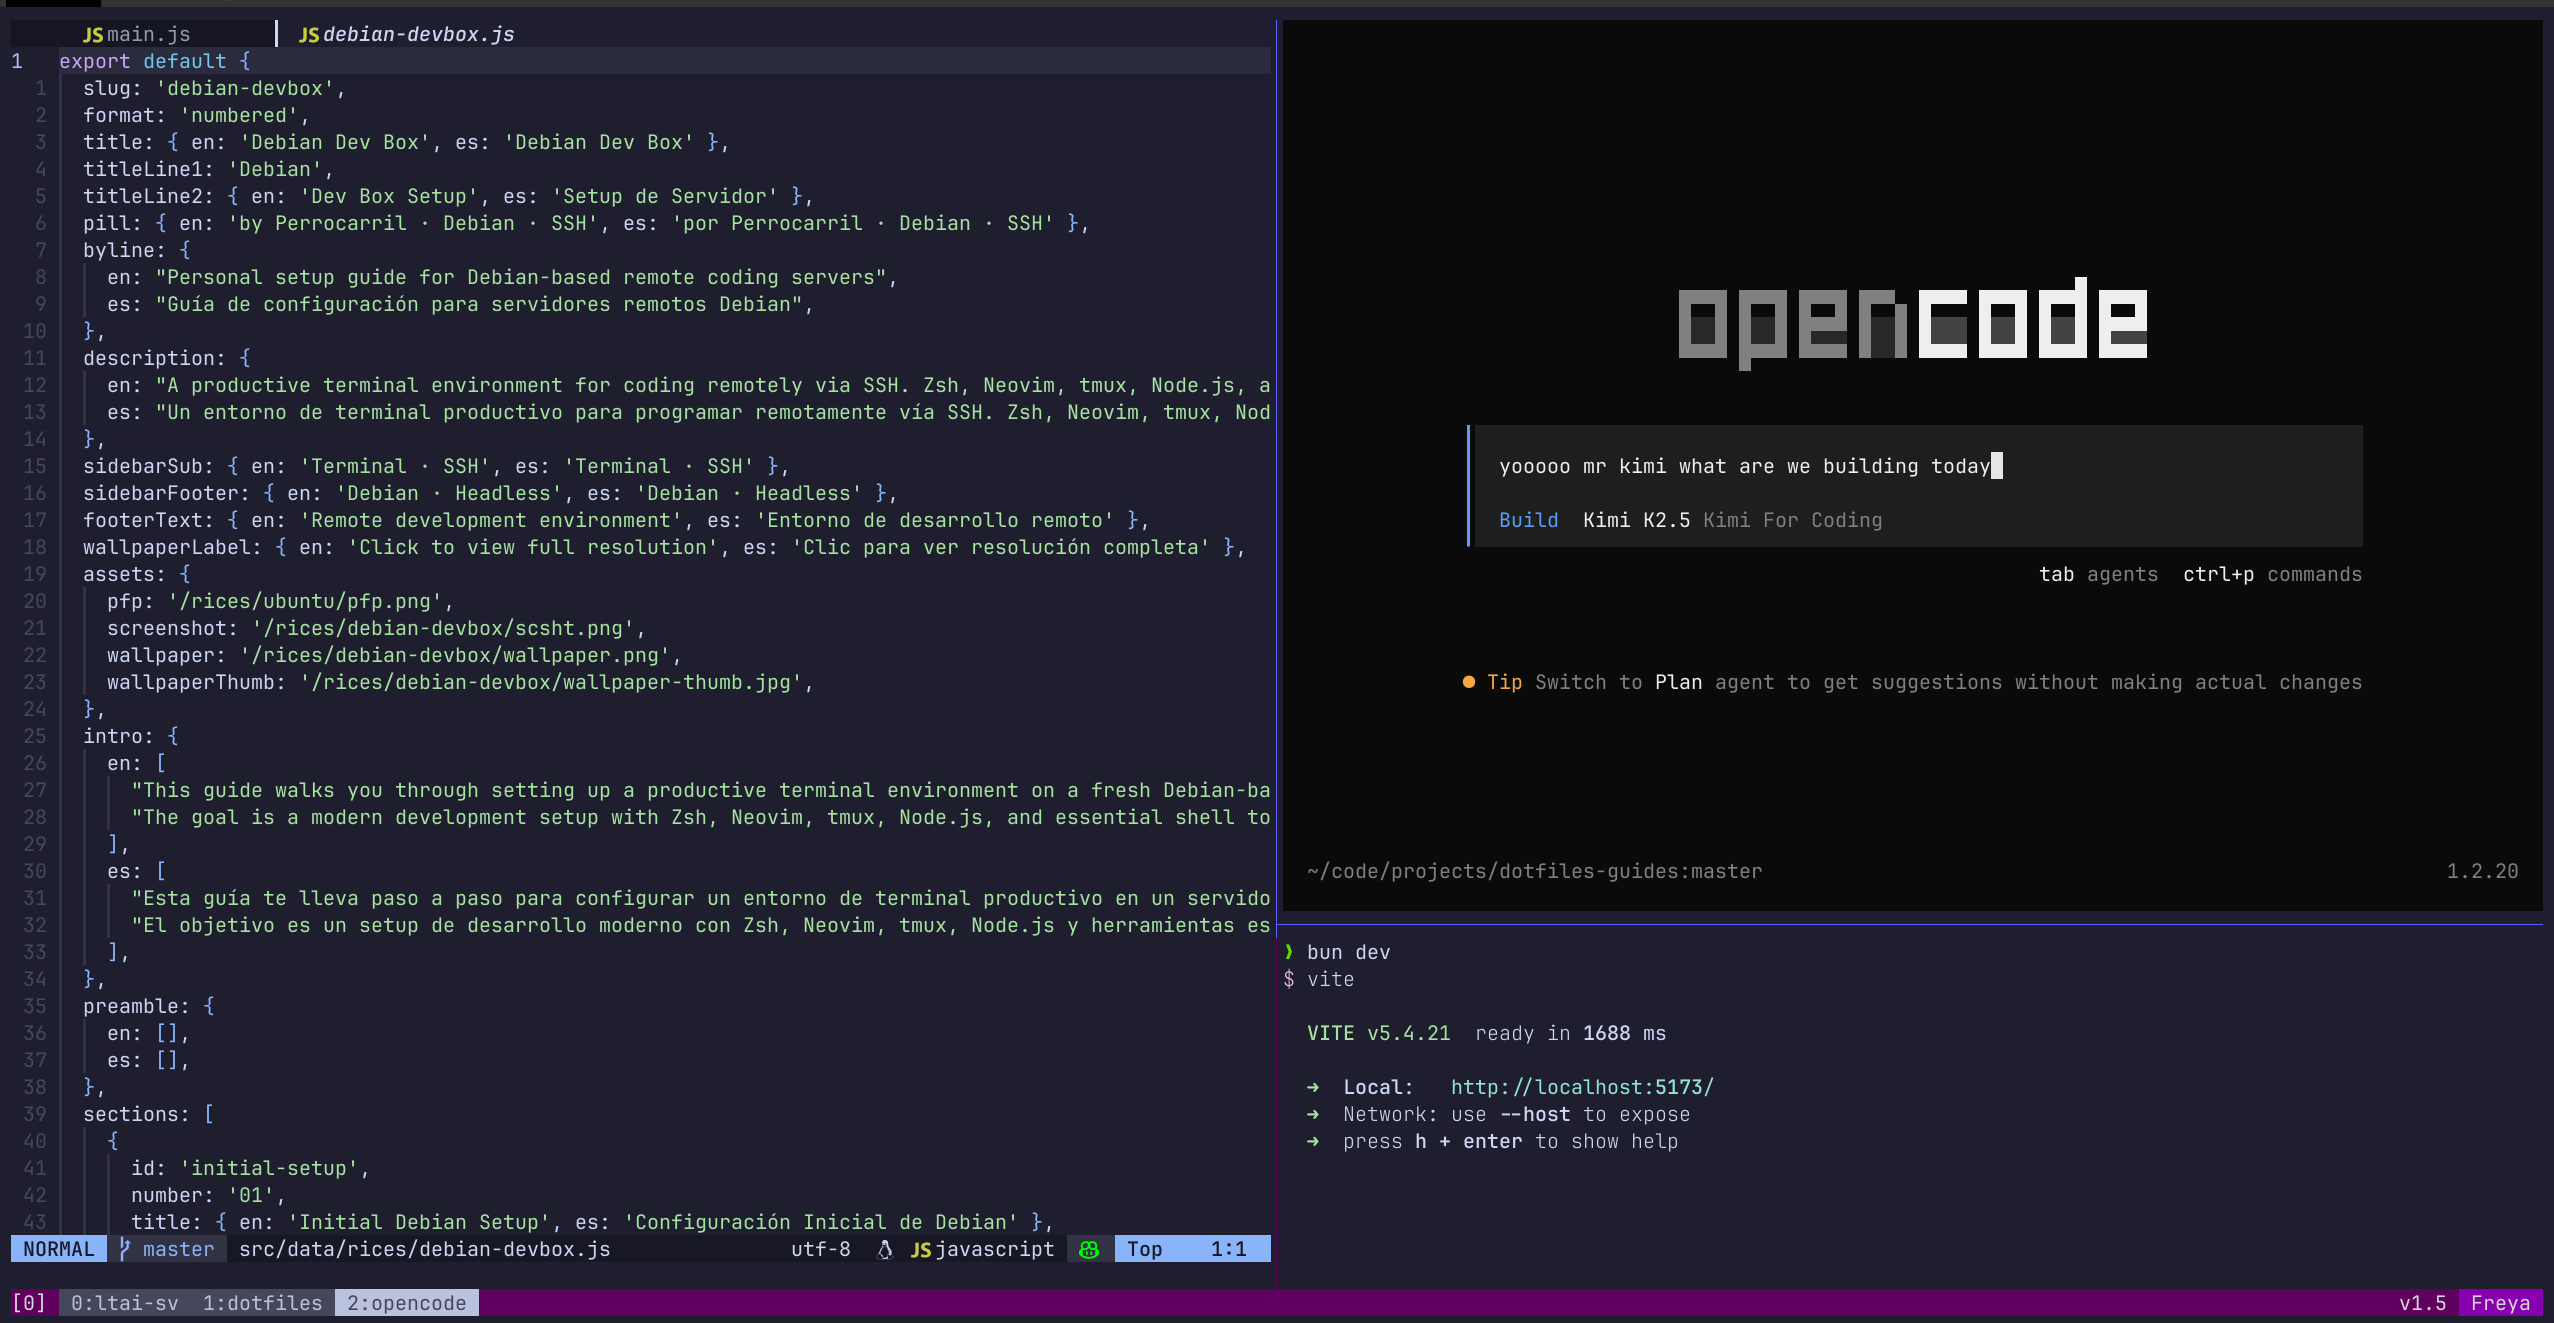Click the utf-8 encoding indicator

click(x=820, y=1249)
